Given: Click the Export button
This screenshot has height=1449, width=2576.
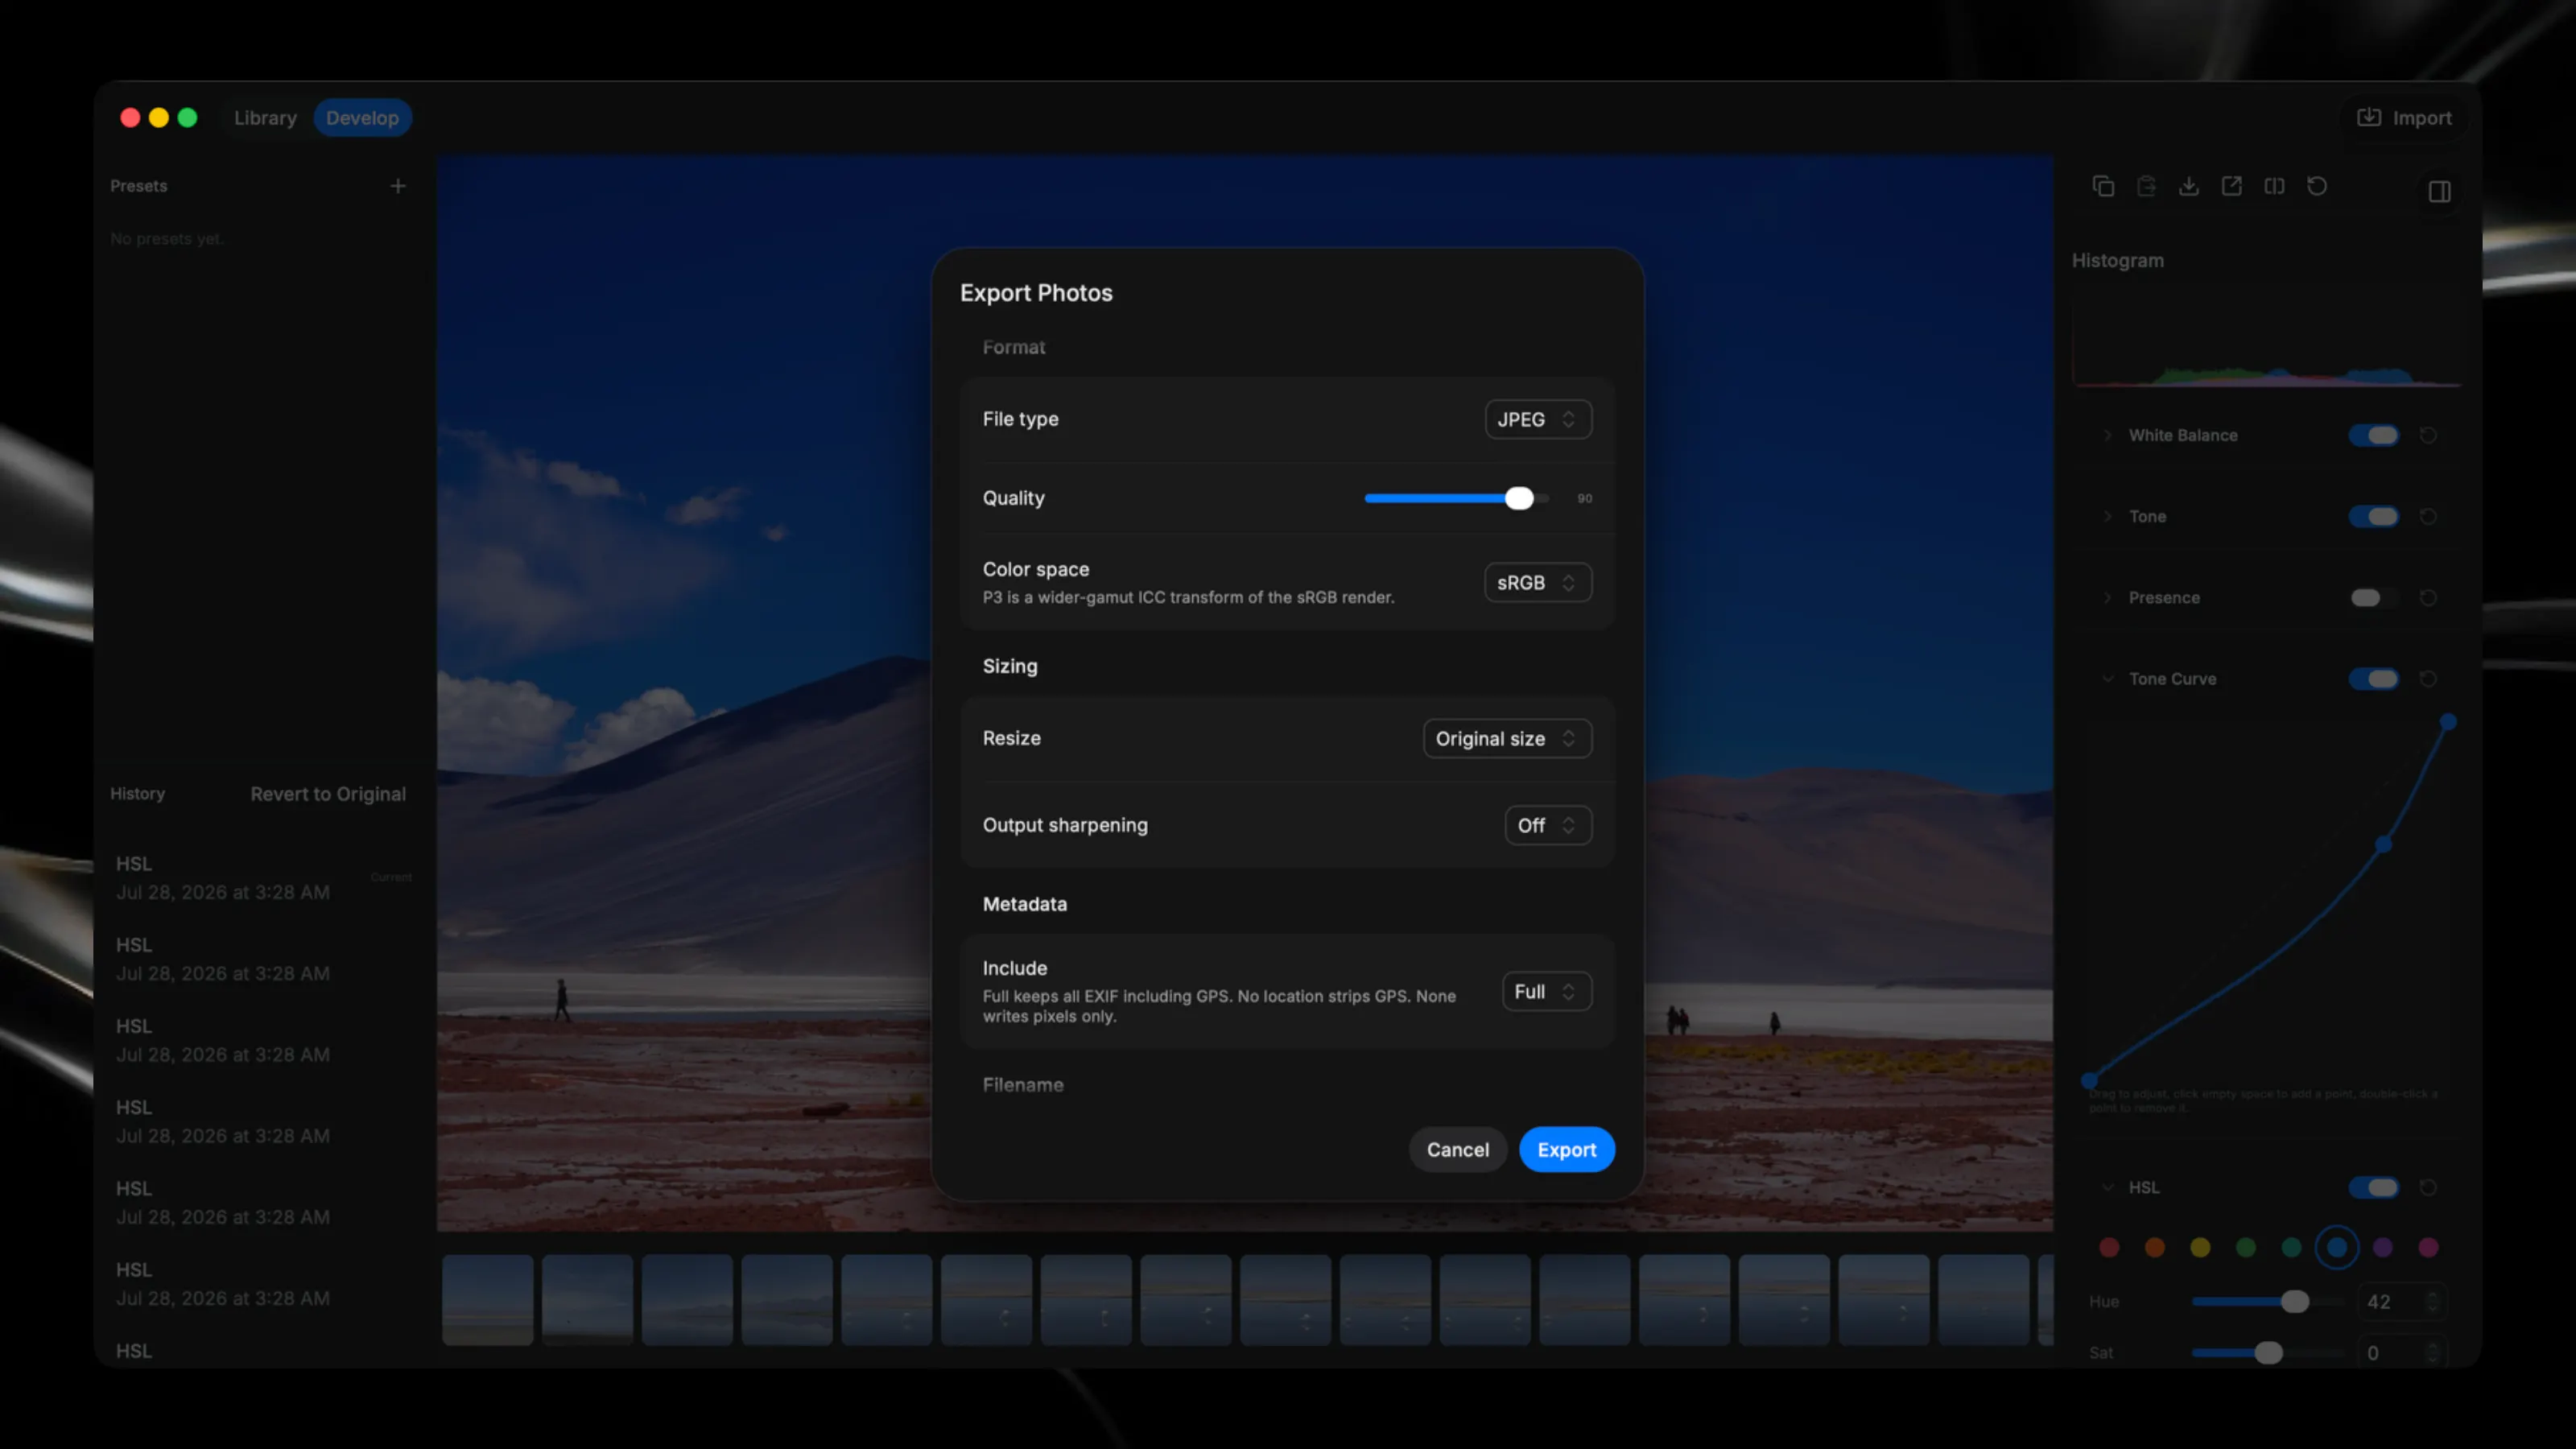Looking at the screenshot, I should [1566, 1149].
